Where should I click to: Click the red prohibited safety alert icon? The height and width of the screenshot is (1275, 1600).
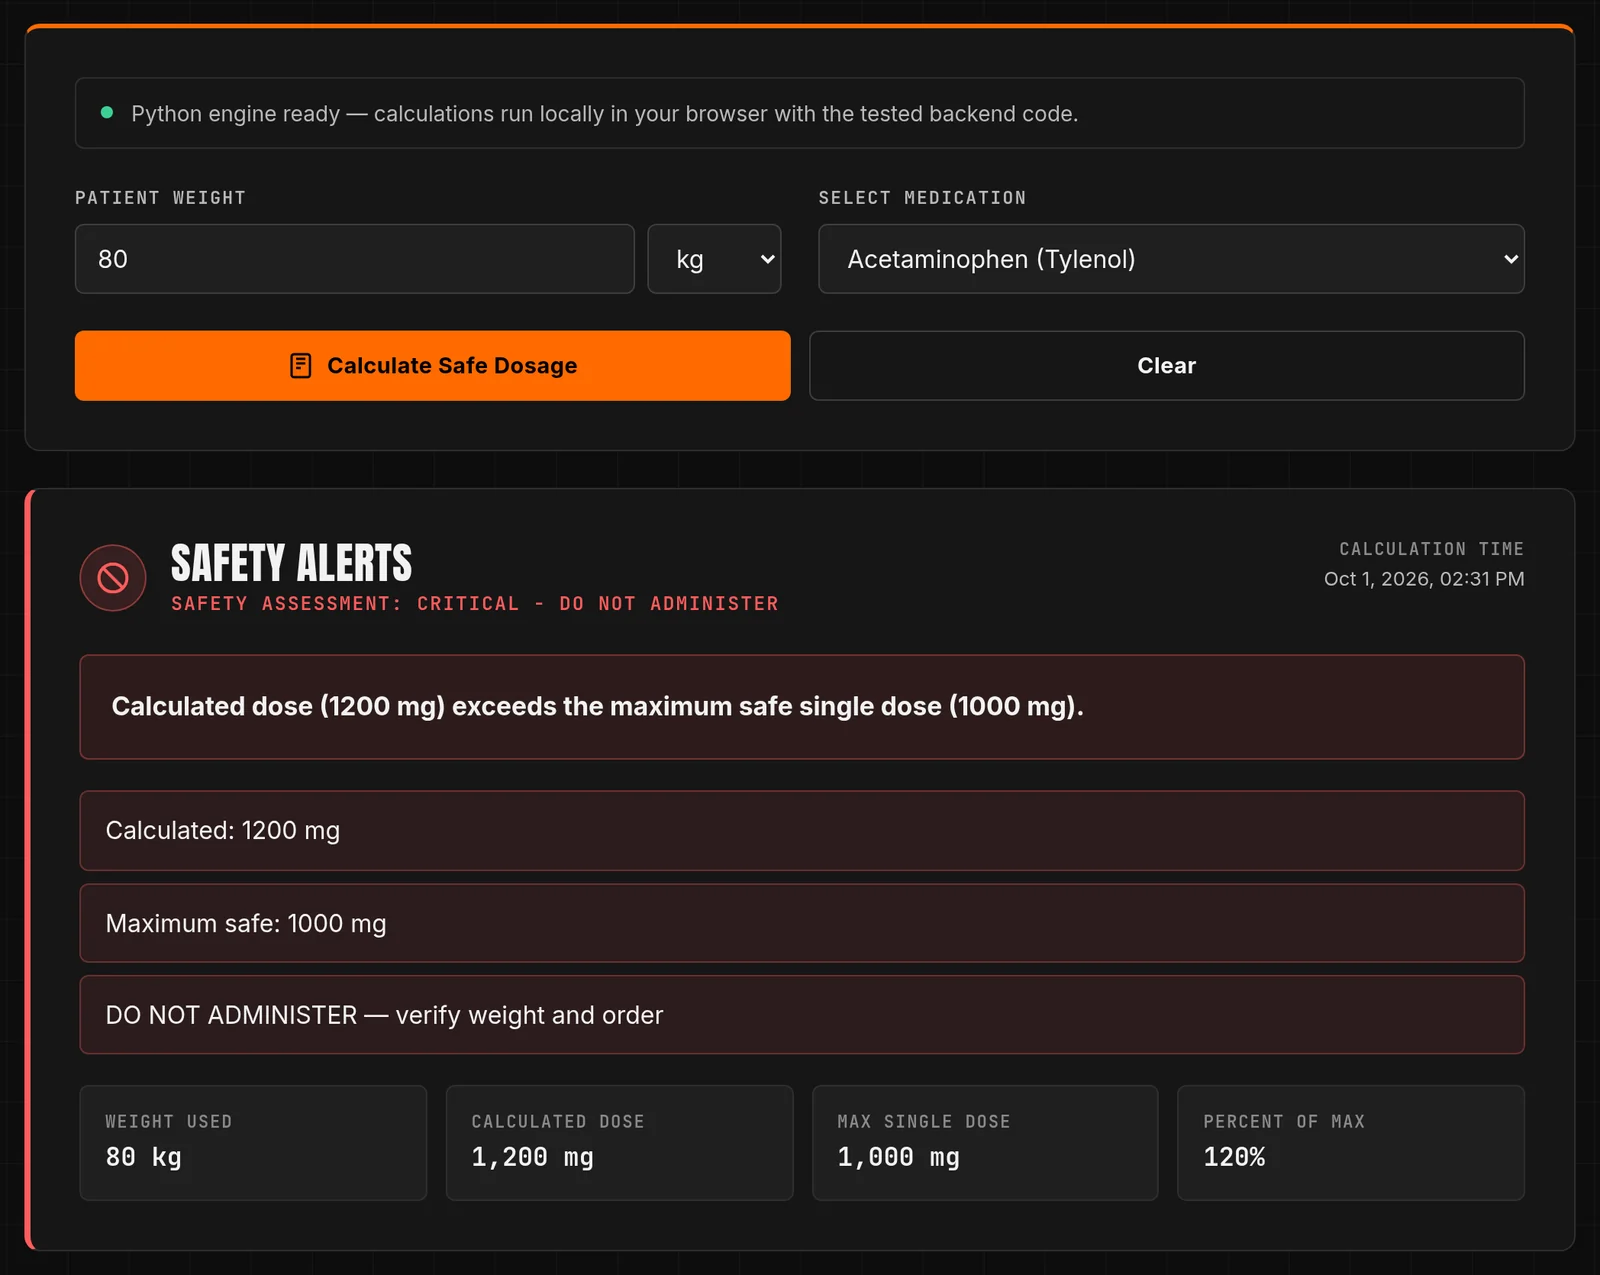113,577
